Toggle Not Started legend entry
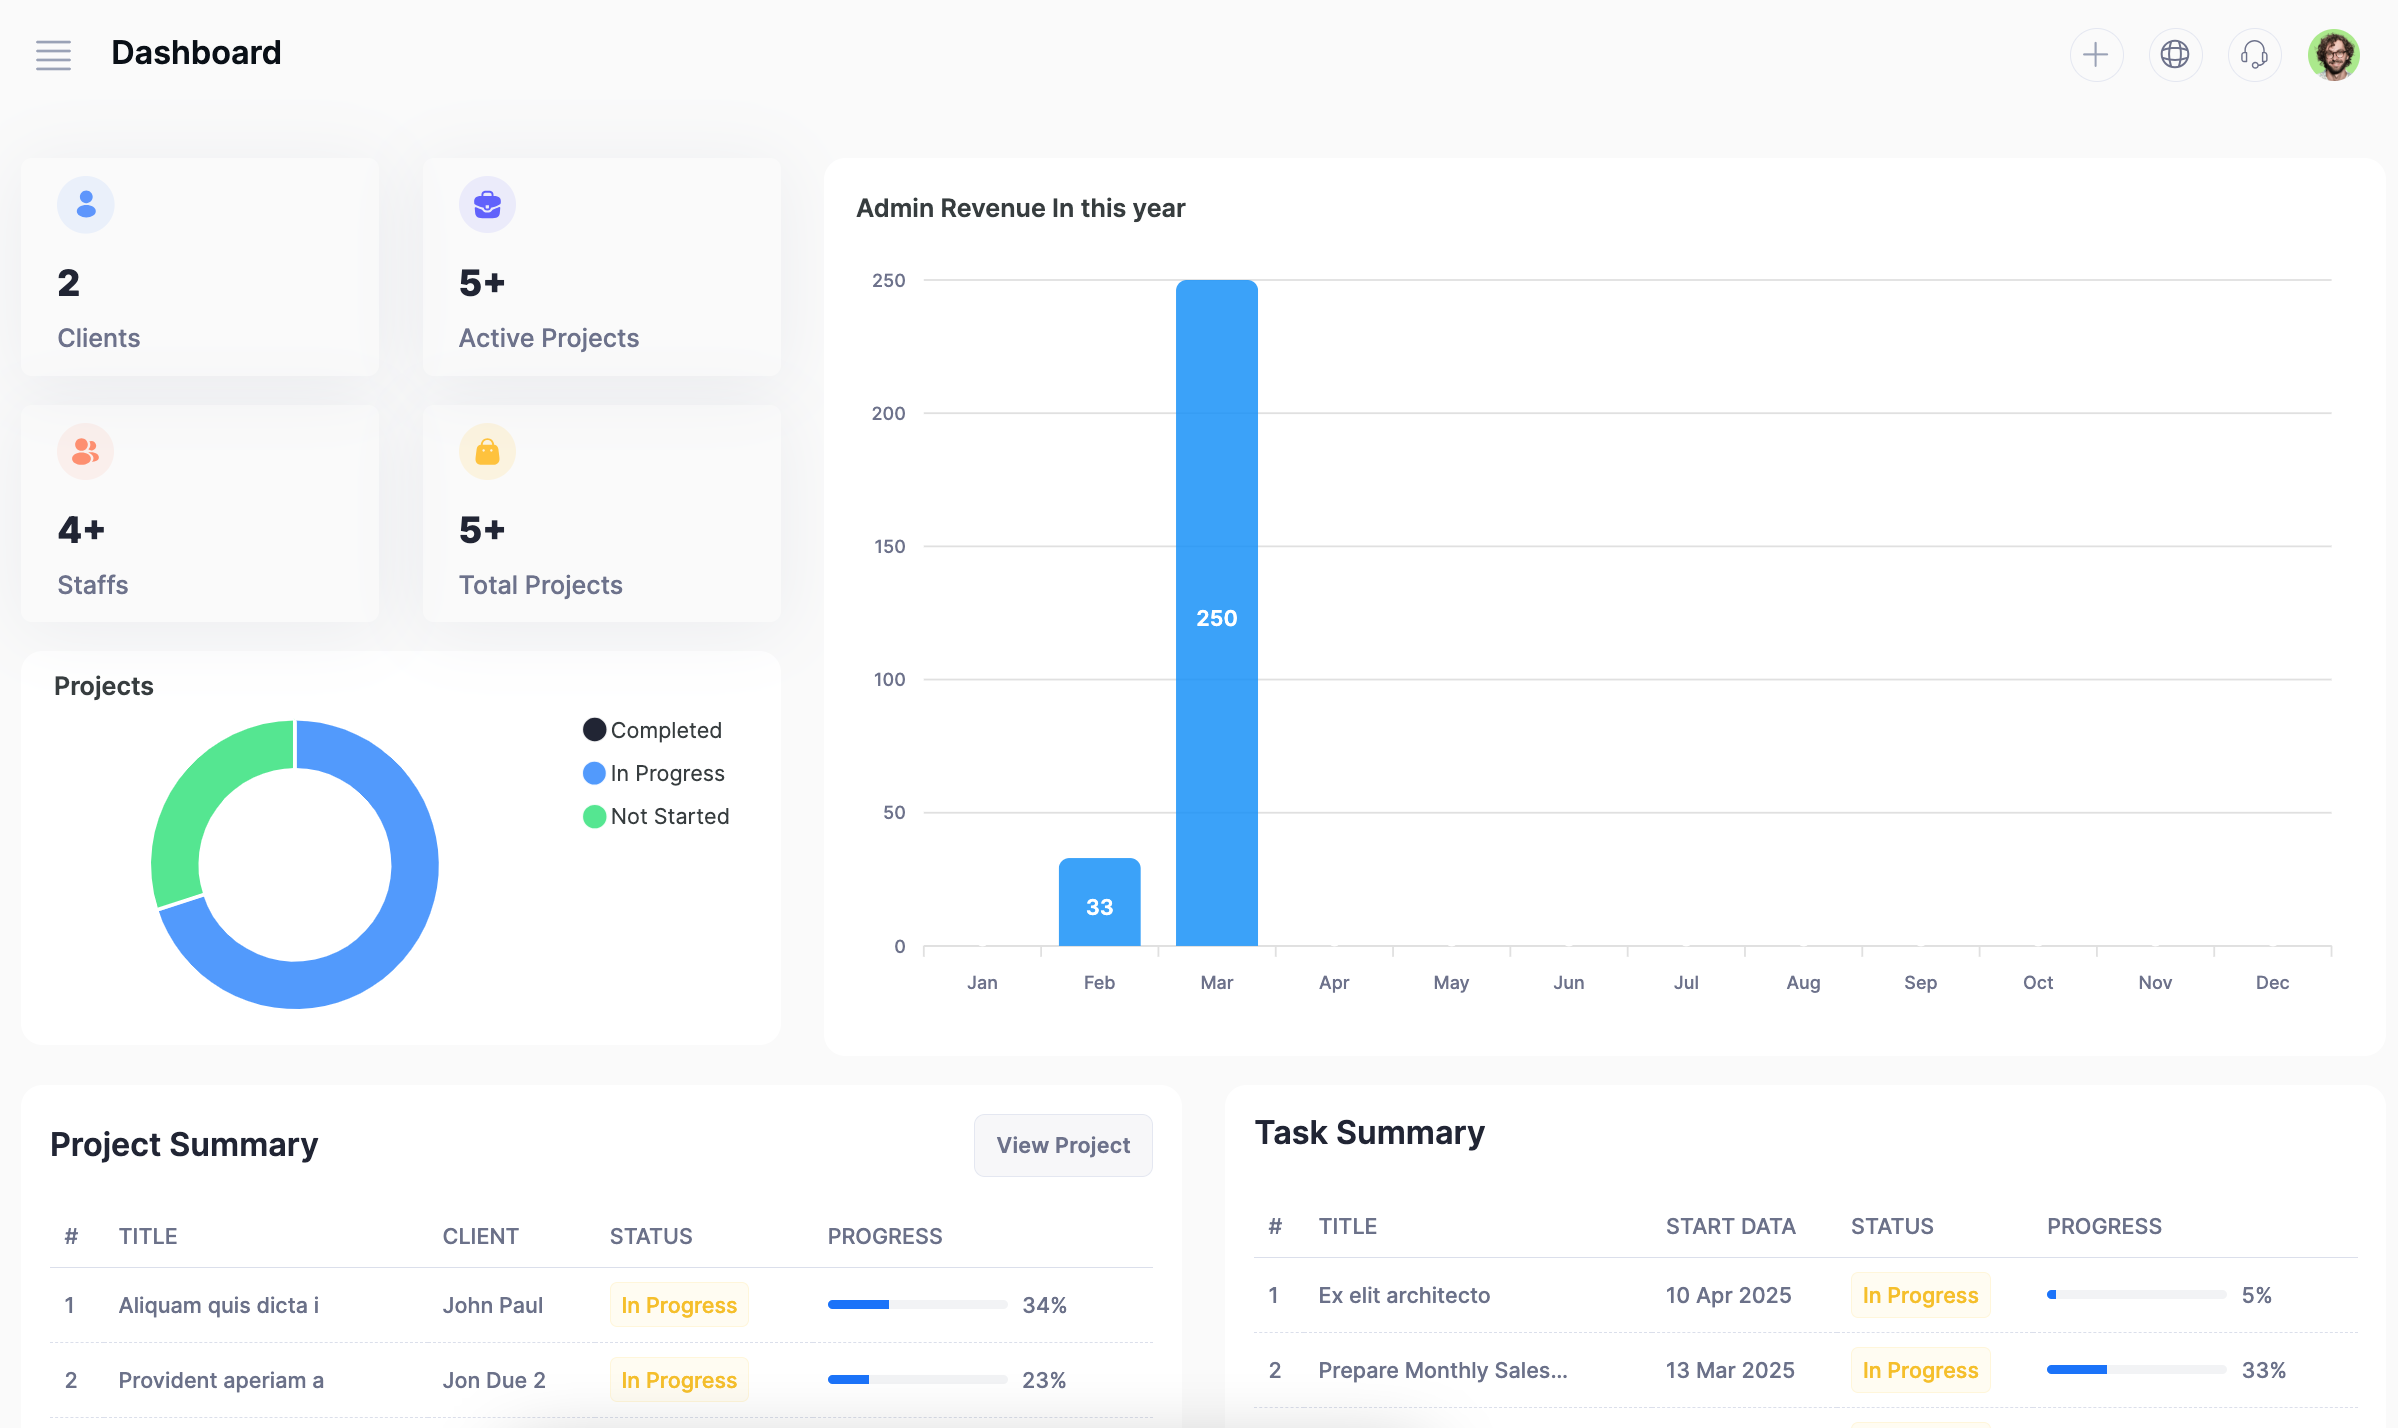 point(657,816)
